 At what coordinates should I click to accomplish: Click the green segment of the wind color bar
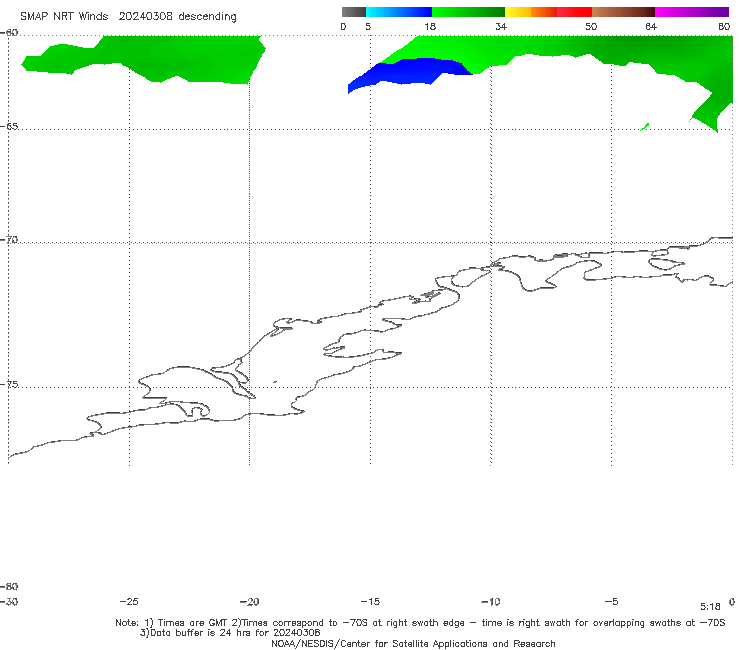click(468, 12)
